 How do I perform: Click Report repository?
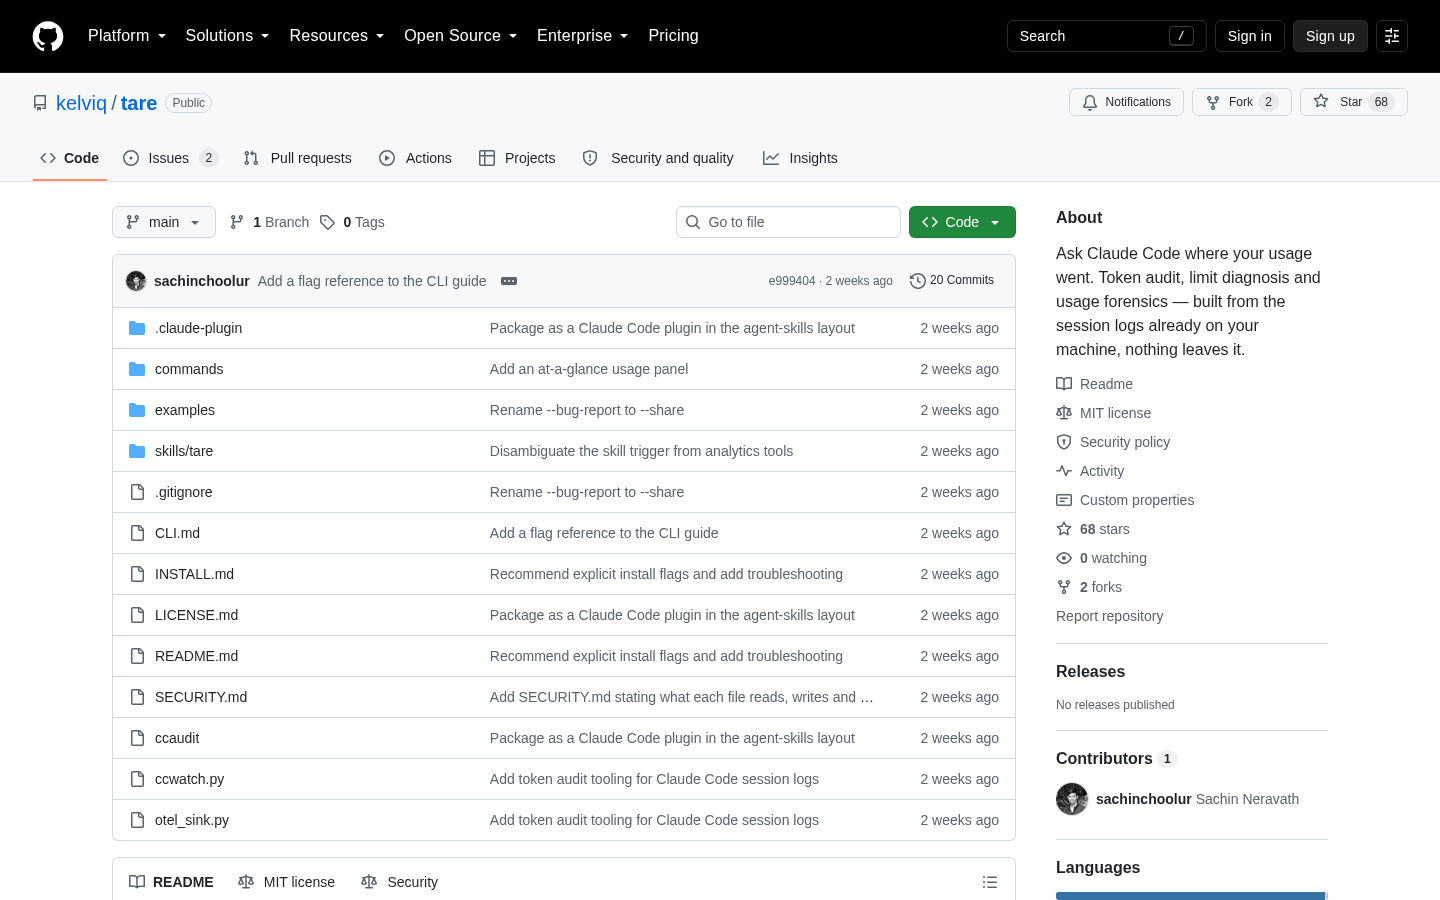[x=1109, y=616]
